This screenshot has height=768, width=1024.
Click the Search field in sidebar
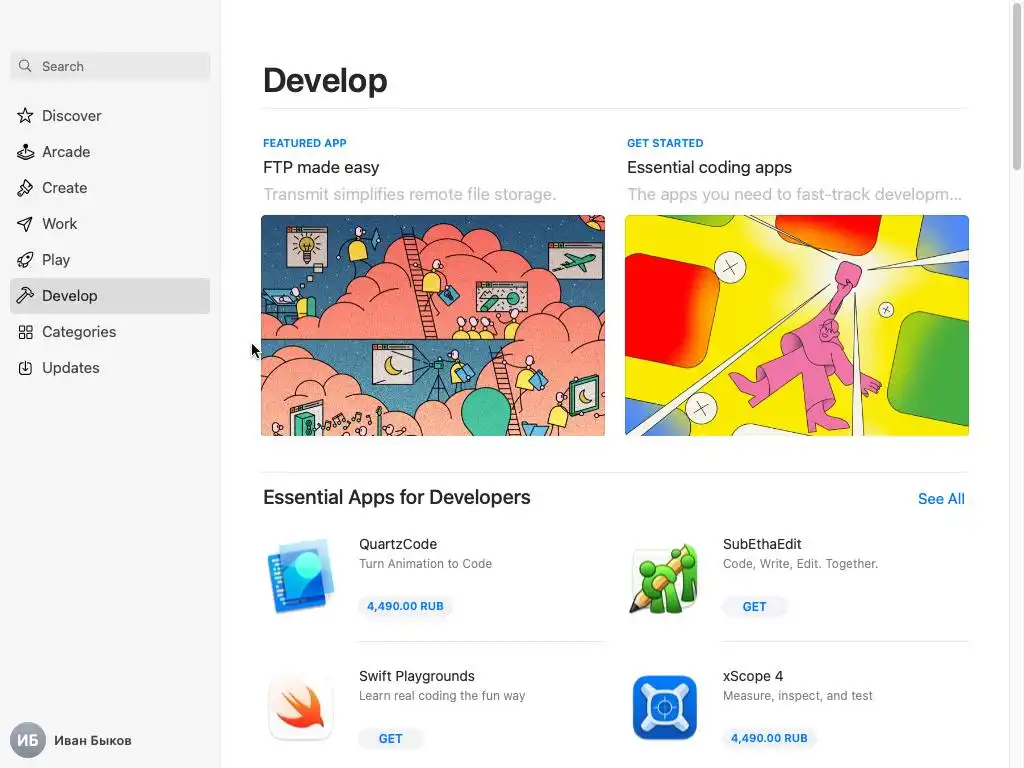[x=110, y=66]
